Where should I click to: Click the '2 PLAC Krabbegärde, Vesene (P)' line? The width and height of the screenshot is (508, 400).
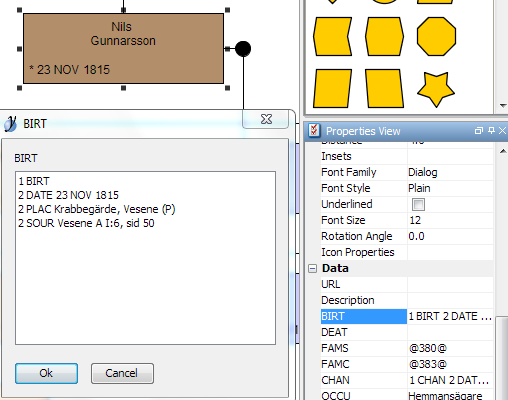click(x=97, y=209)
